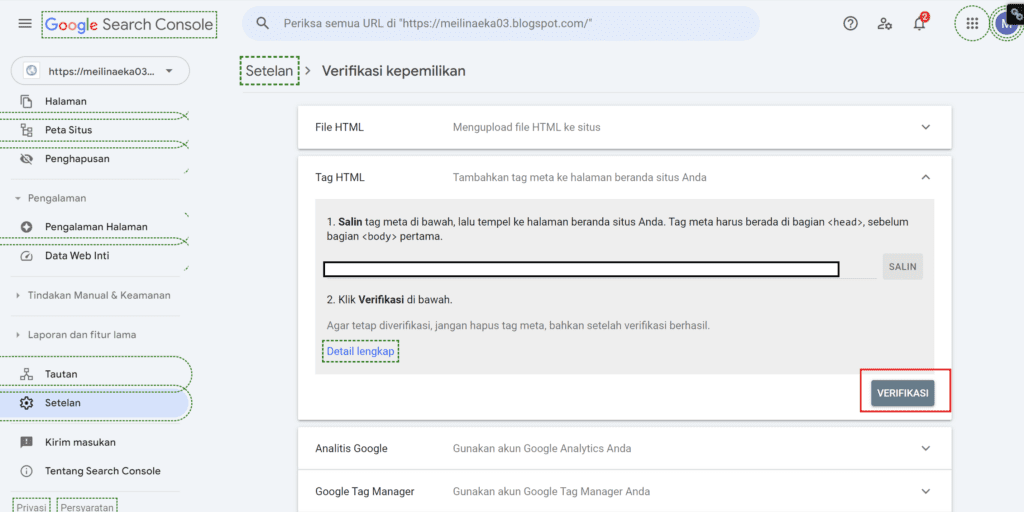Click 'Gunakan akun Google Analytics Anda' text
Image resolution: width=1024 pixels, height=512 pixels.
(x=541, y=449)
